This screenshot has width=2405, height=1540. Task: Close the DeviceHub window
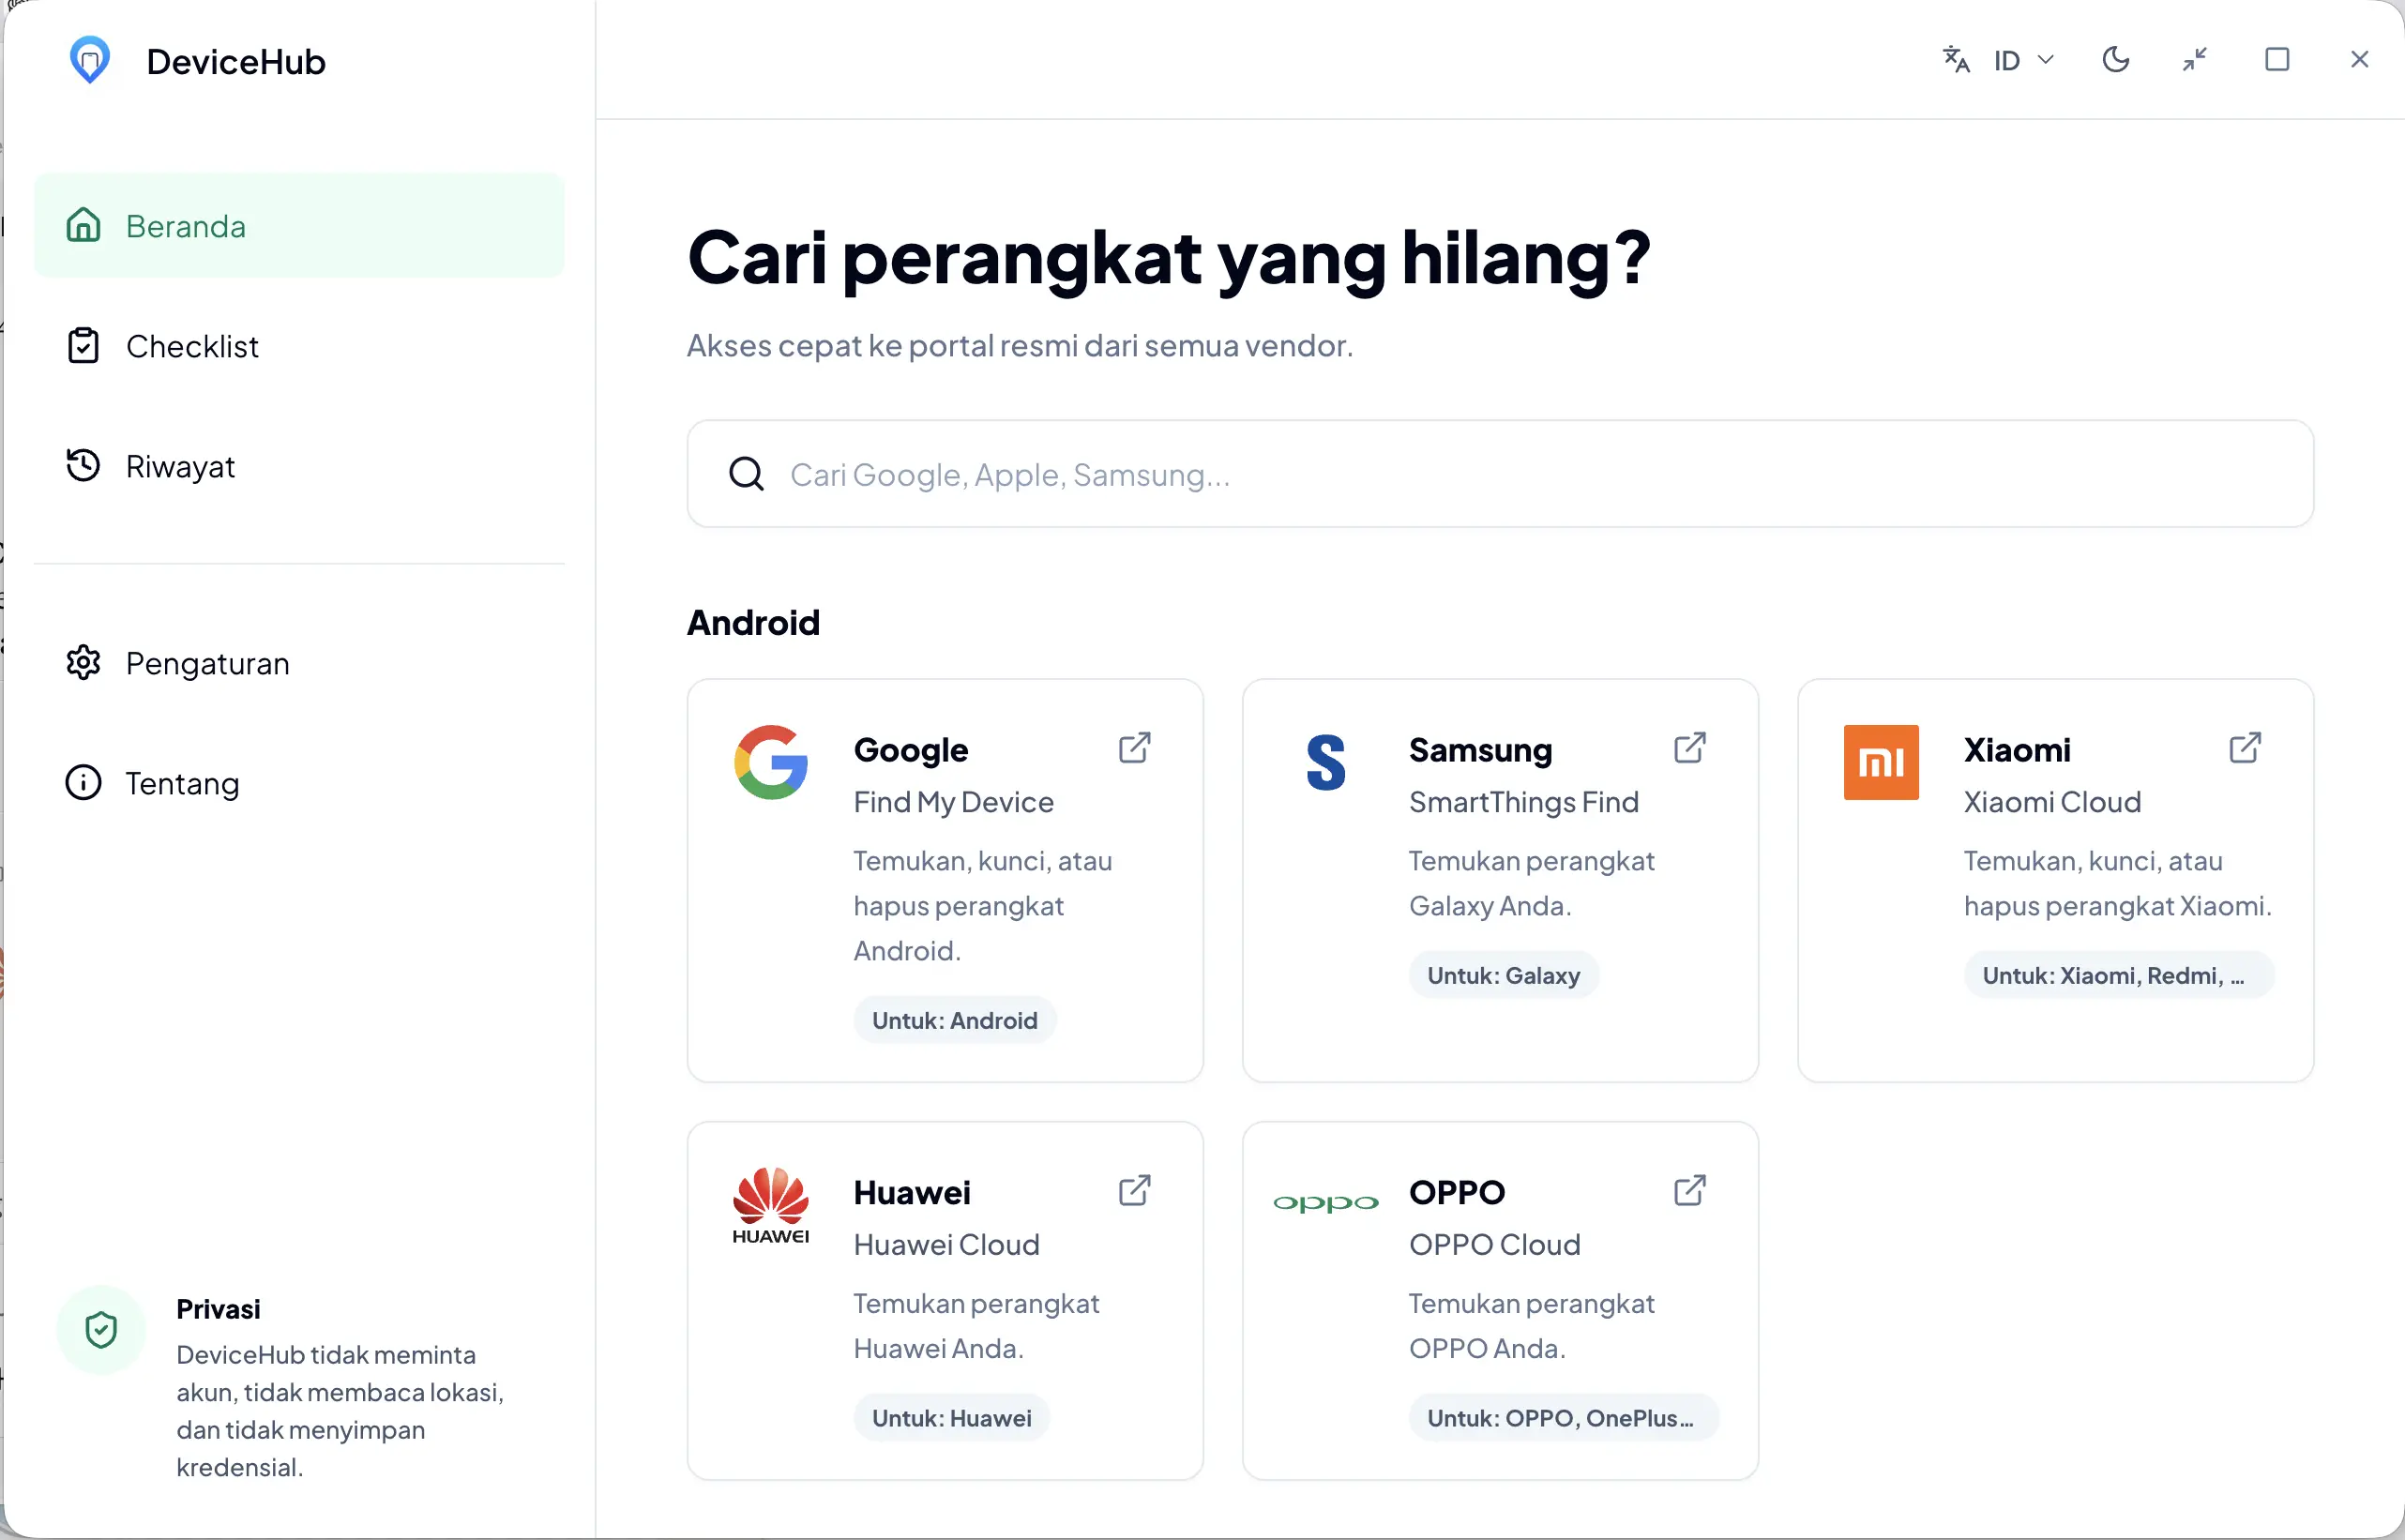coord(2360,60)
